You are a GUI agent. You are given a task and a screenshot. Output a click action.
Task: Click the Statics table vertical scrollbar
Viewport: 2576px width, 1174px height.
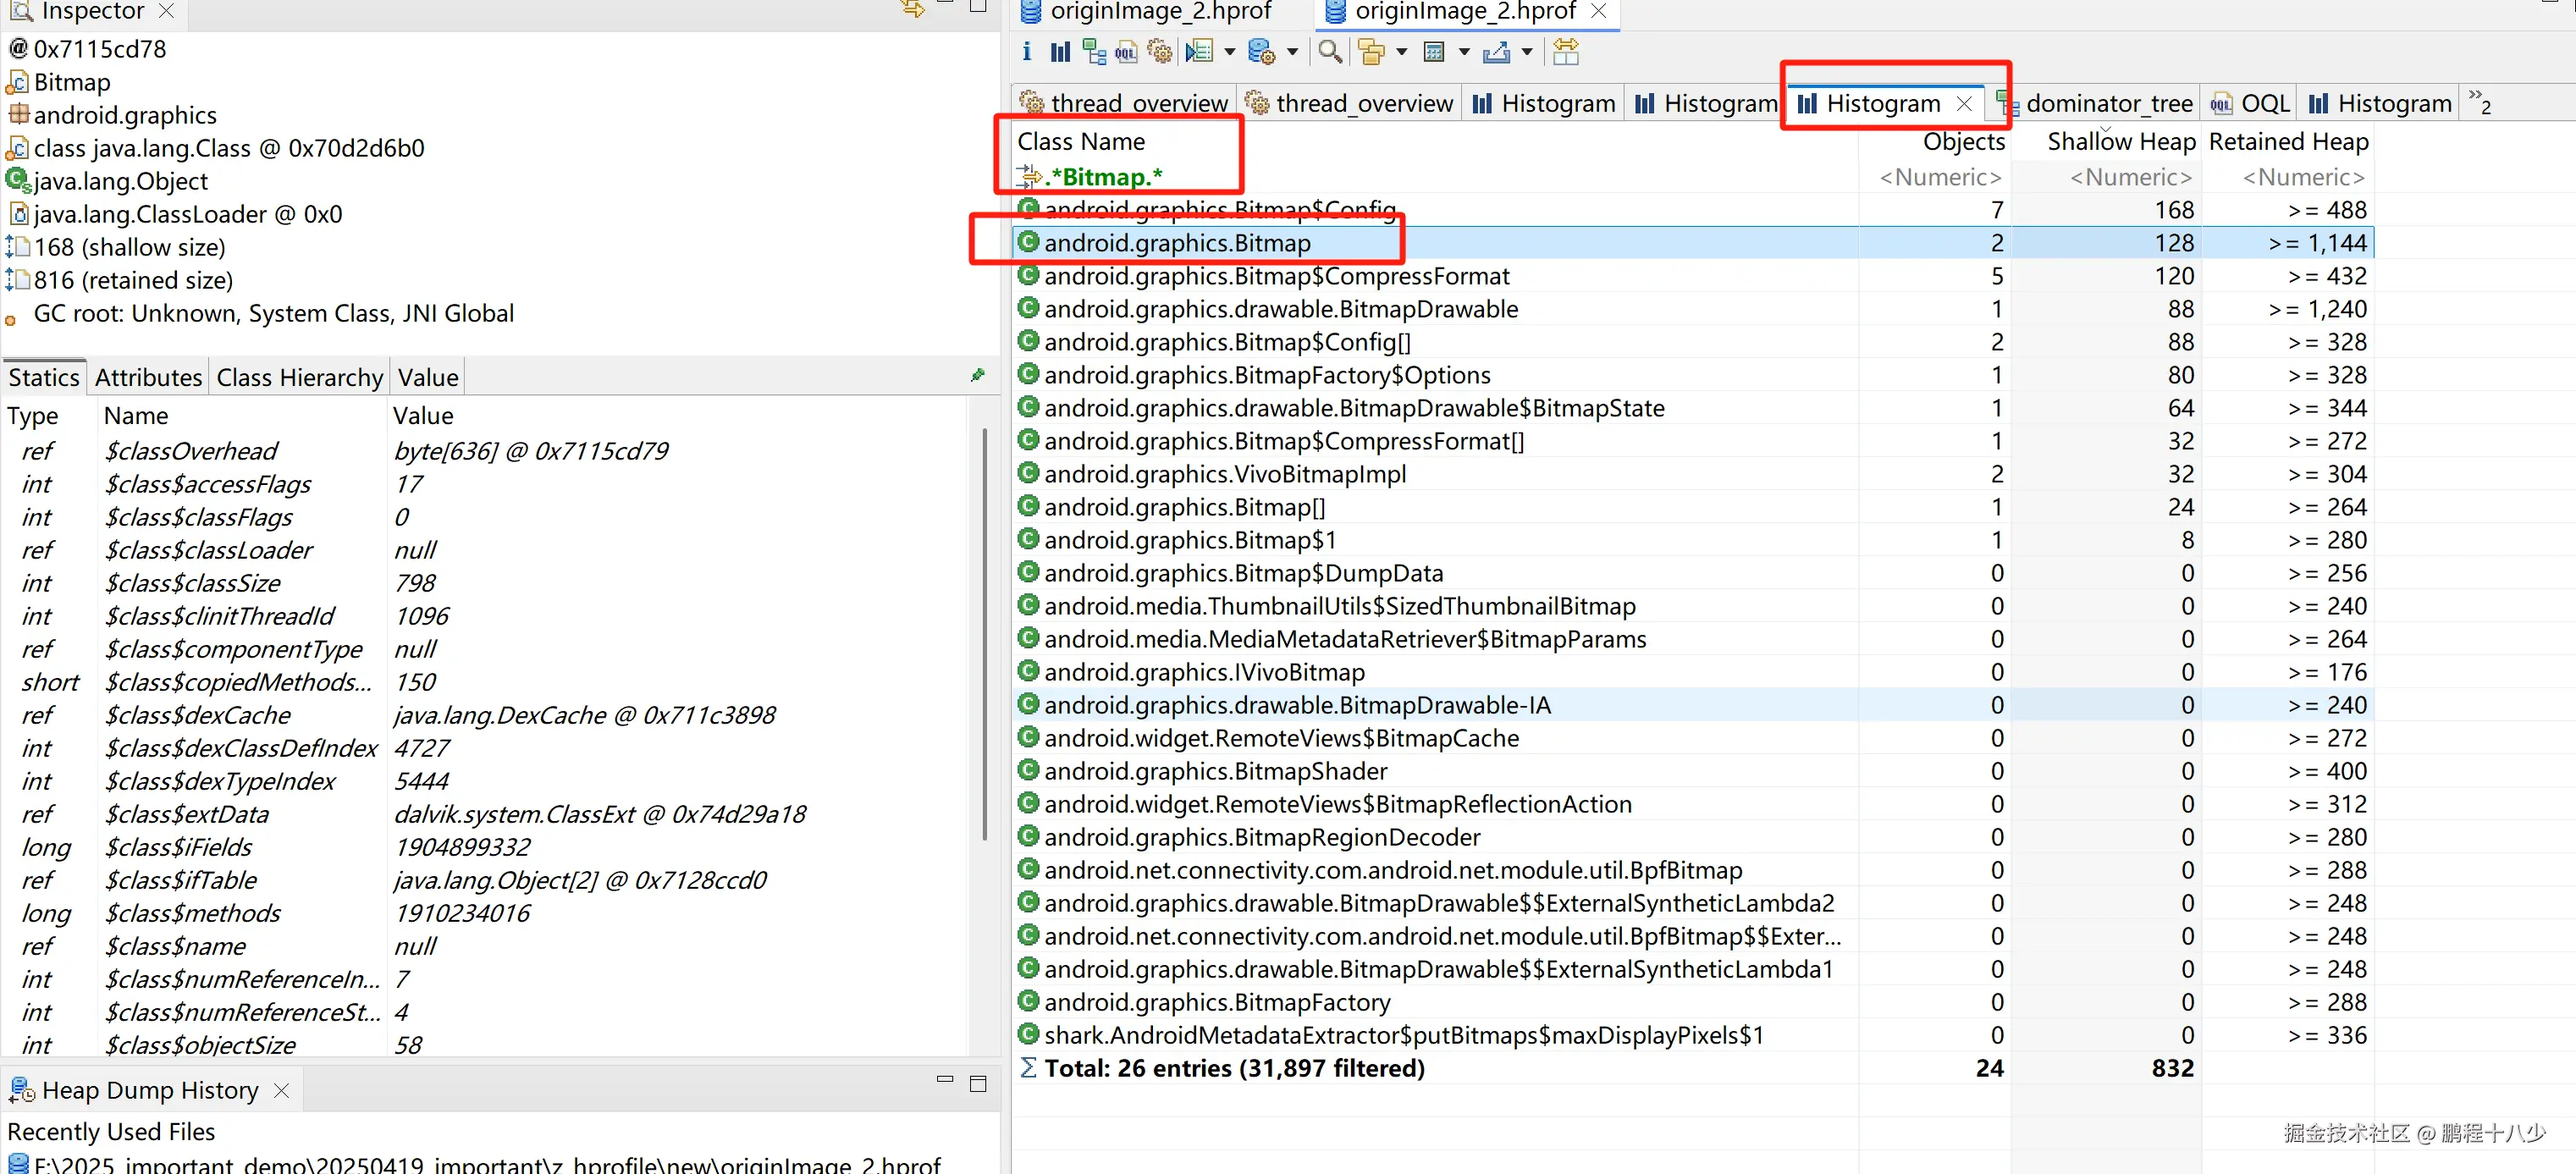tap(984, 634)
